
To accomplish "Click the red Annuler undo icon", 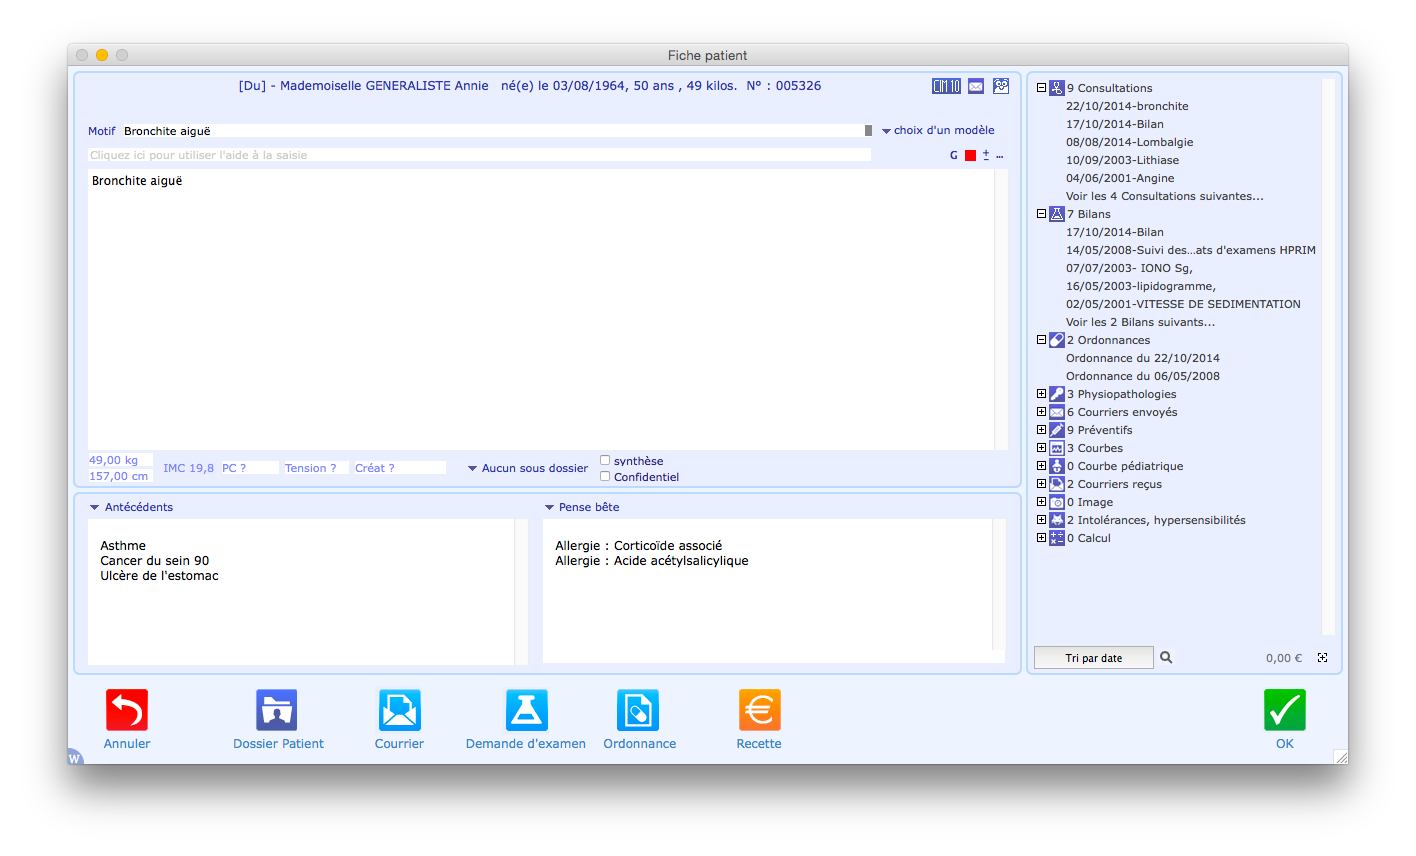I will coord(127,710).
